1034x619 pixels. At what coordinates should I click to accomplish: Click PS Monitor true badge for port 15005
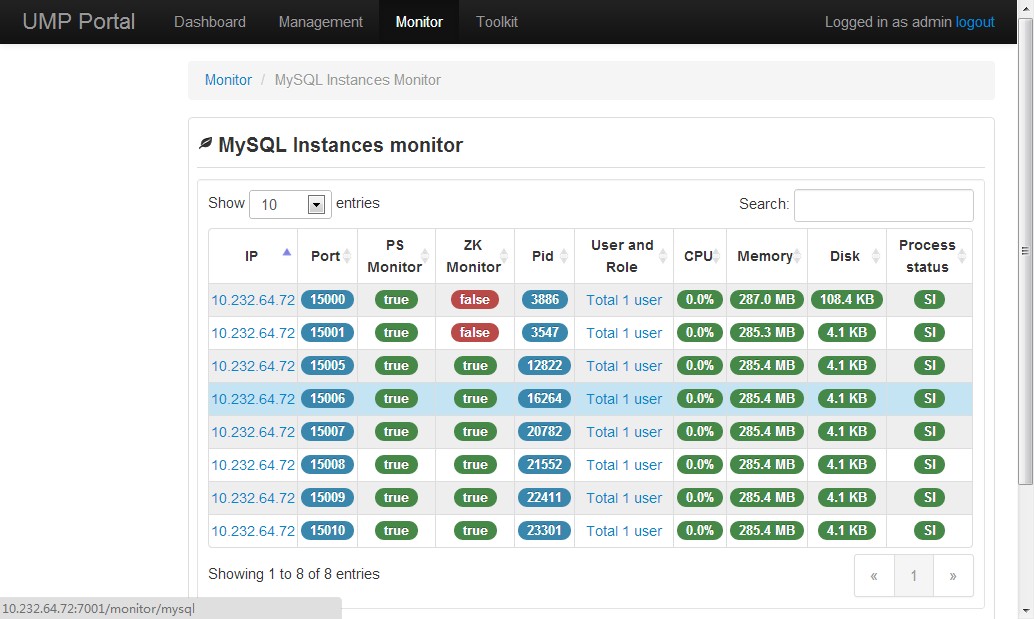coord(396,365)
